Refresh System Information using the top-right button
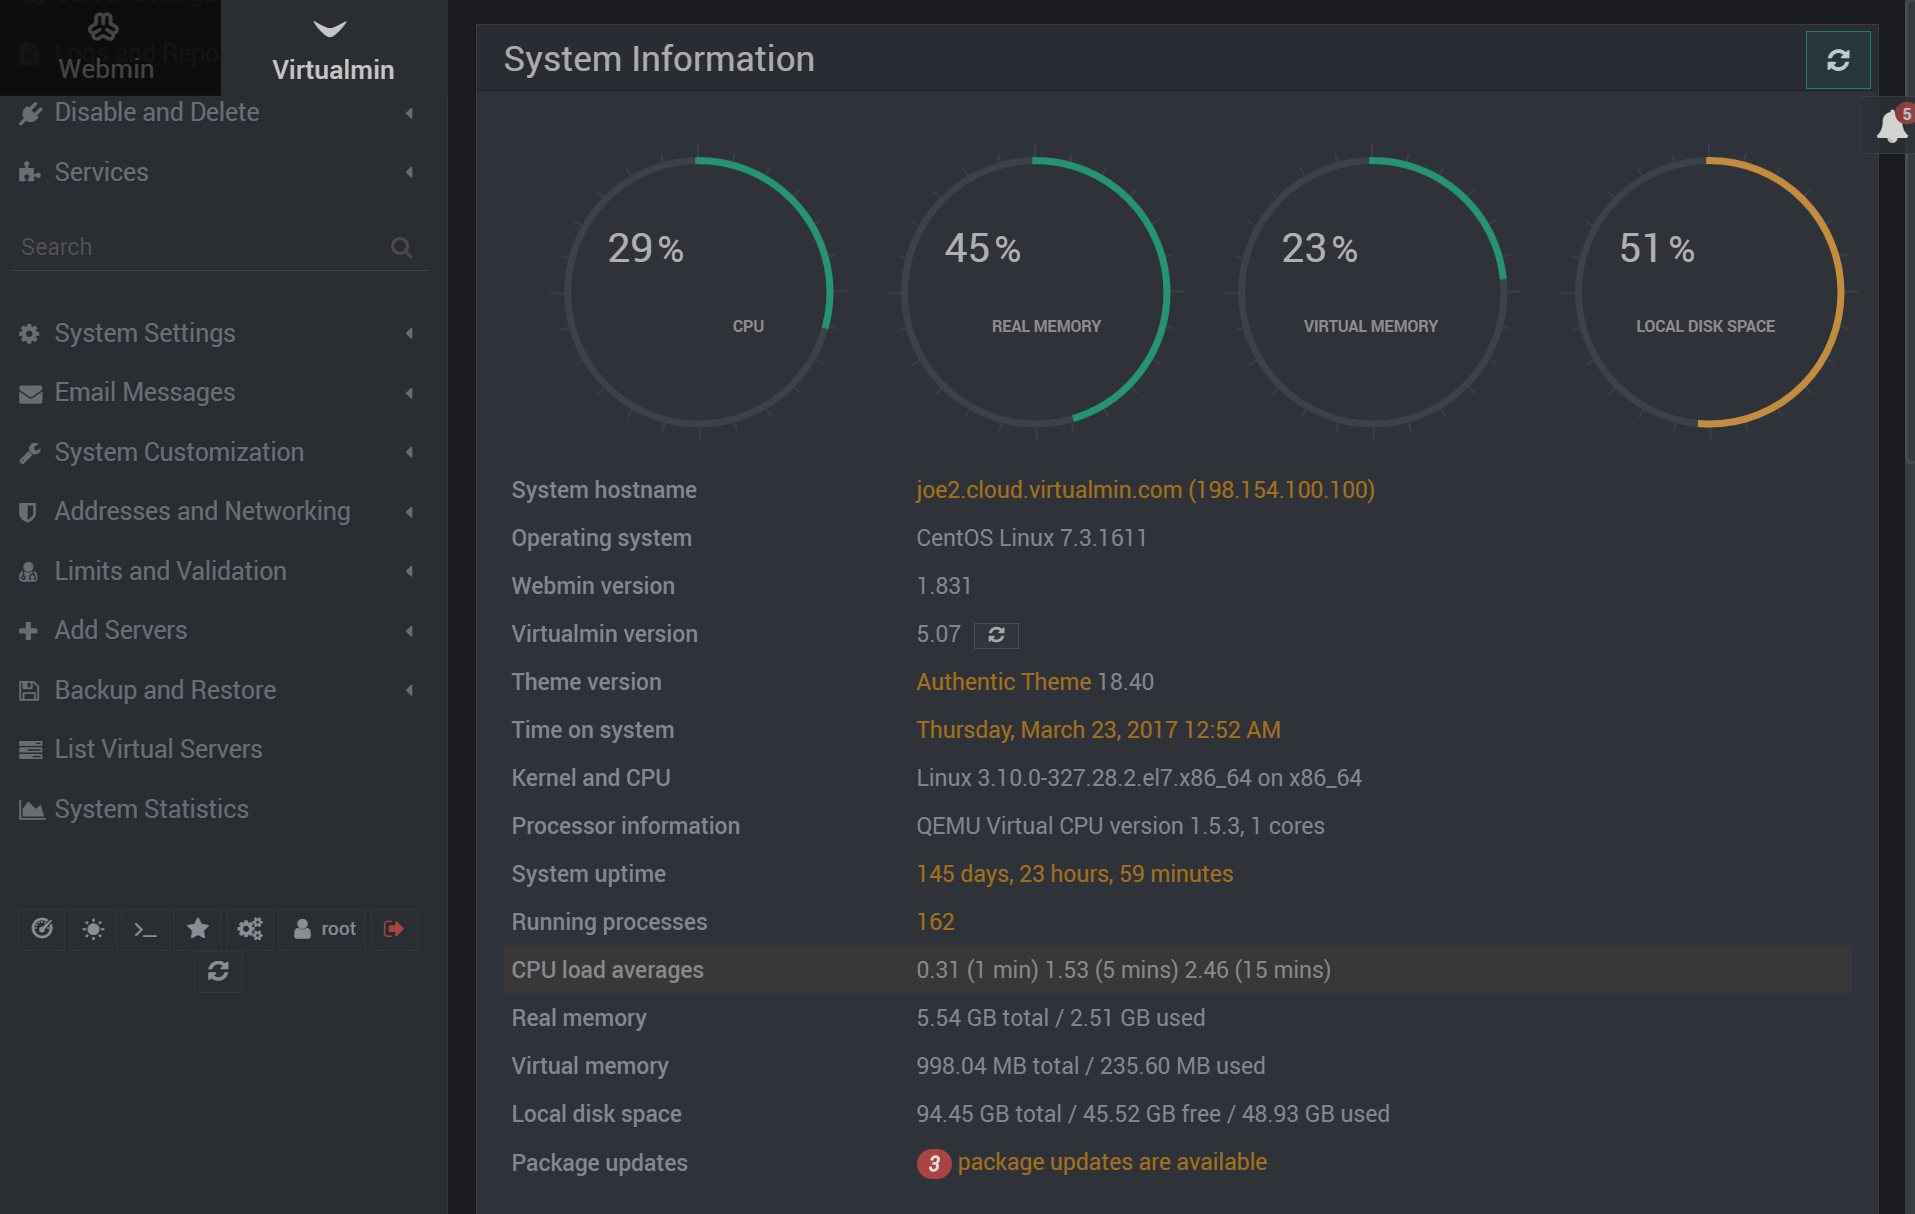 (1837, 60)
